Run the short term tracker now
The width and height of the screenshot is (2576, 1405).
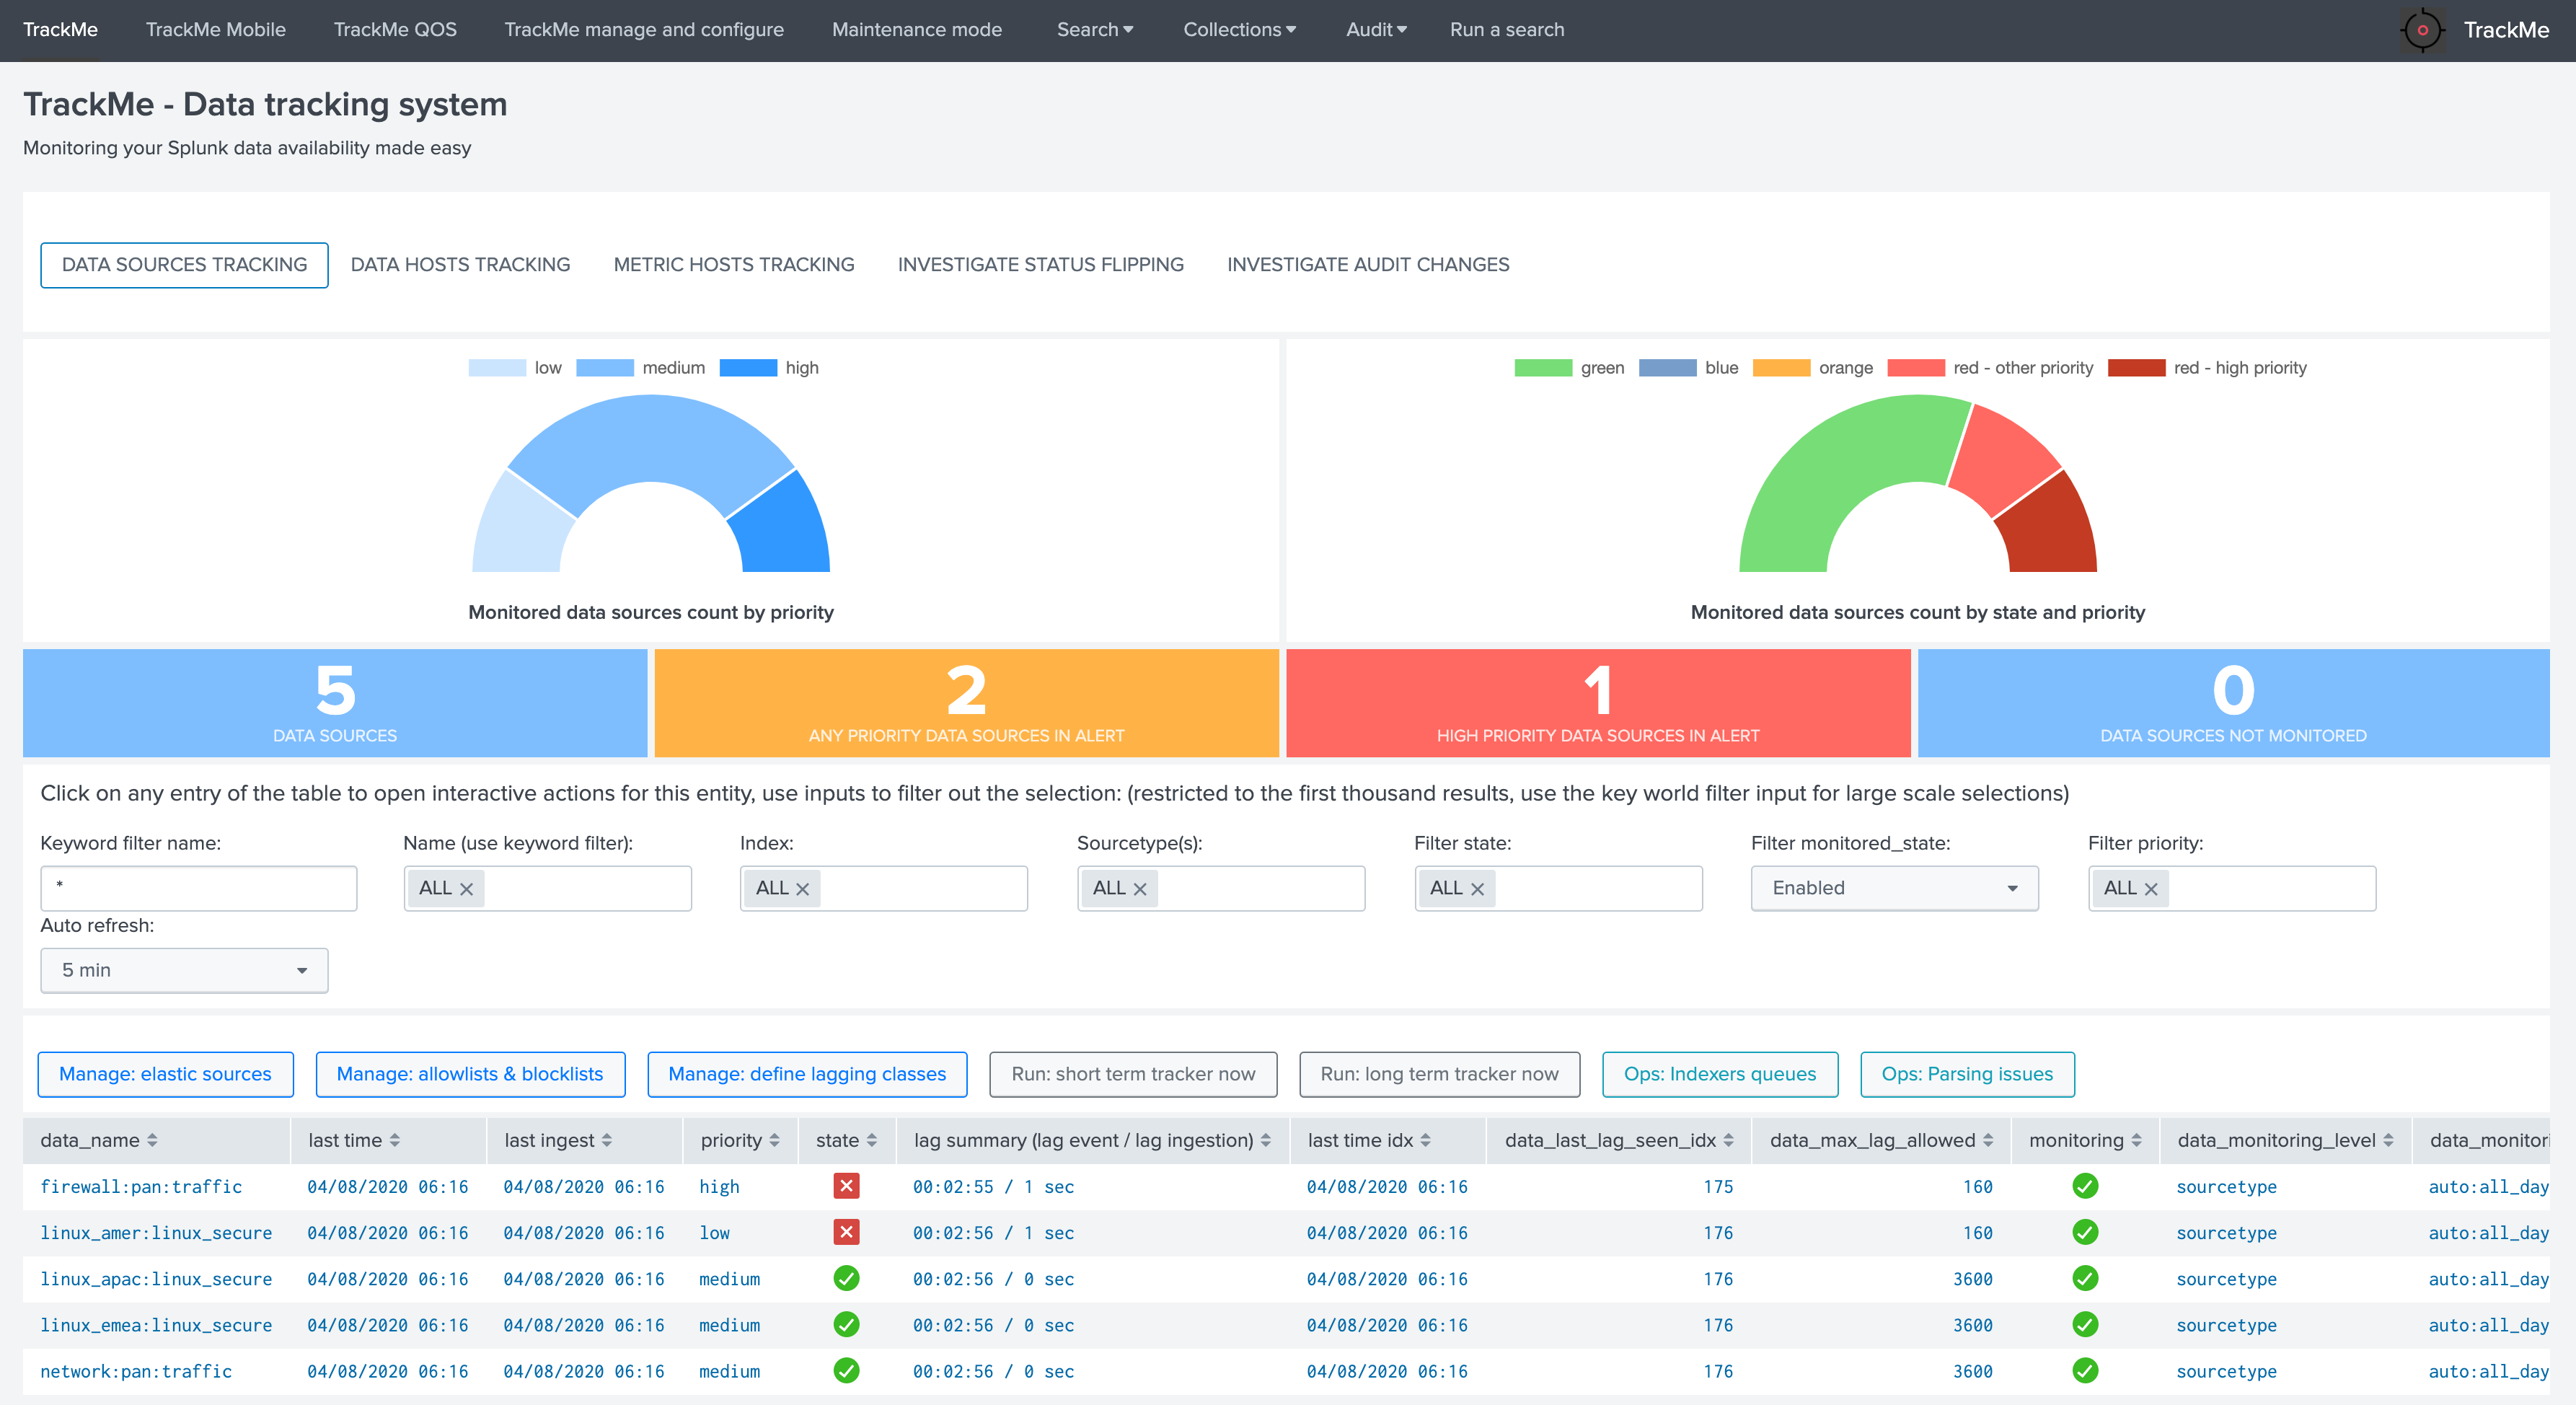(1133, 1074)
